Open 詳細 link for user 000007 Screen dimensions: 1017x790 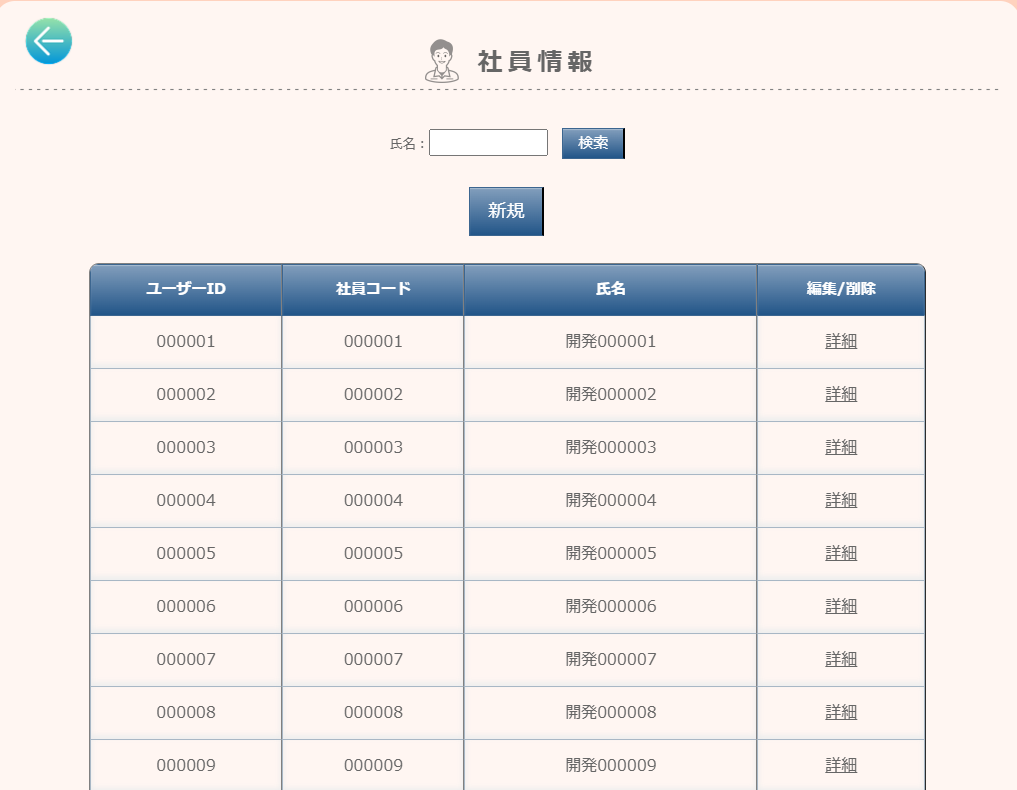click(x=841, y=659)
